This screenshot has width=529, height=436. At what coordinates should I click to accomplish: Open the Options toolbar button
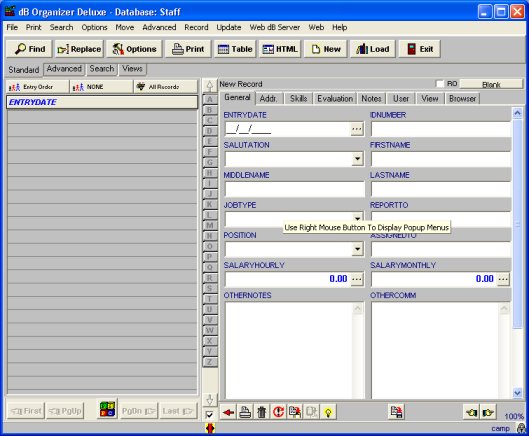point(134,49)
